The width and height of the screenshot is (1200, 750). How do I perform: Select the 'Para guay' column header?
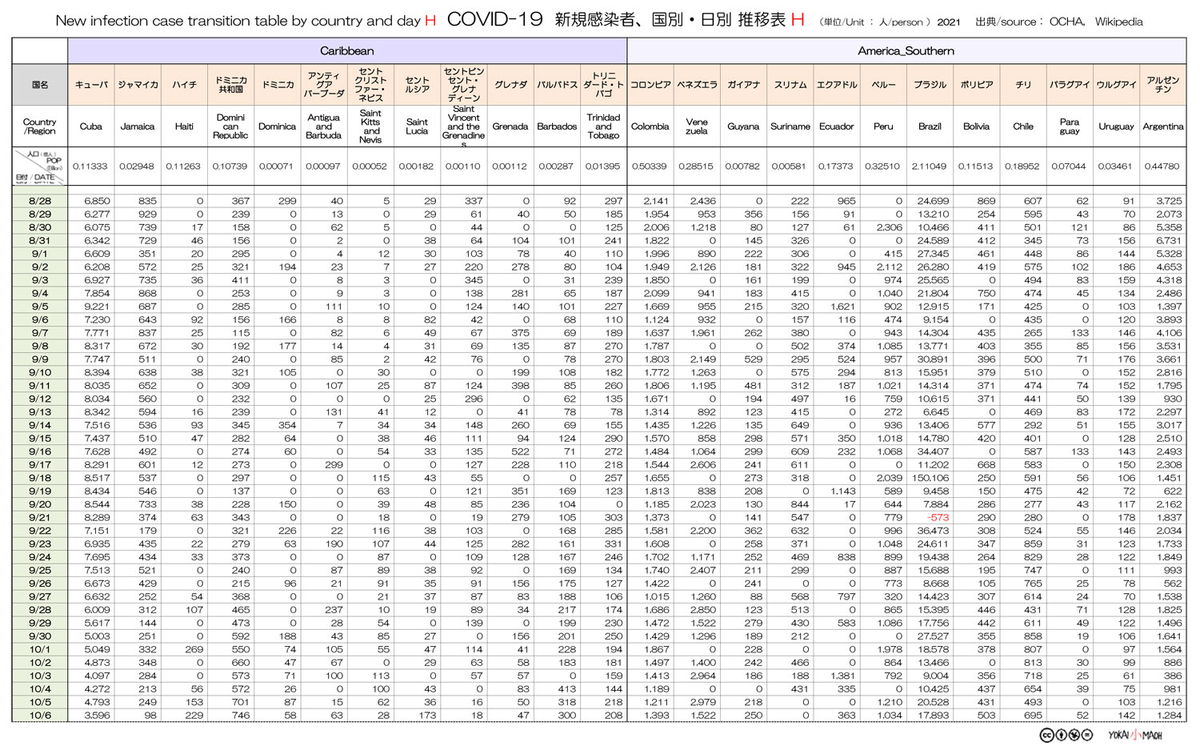[x=1070, y=128]
